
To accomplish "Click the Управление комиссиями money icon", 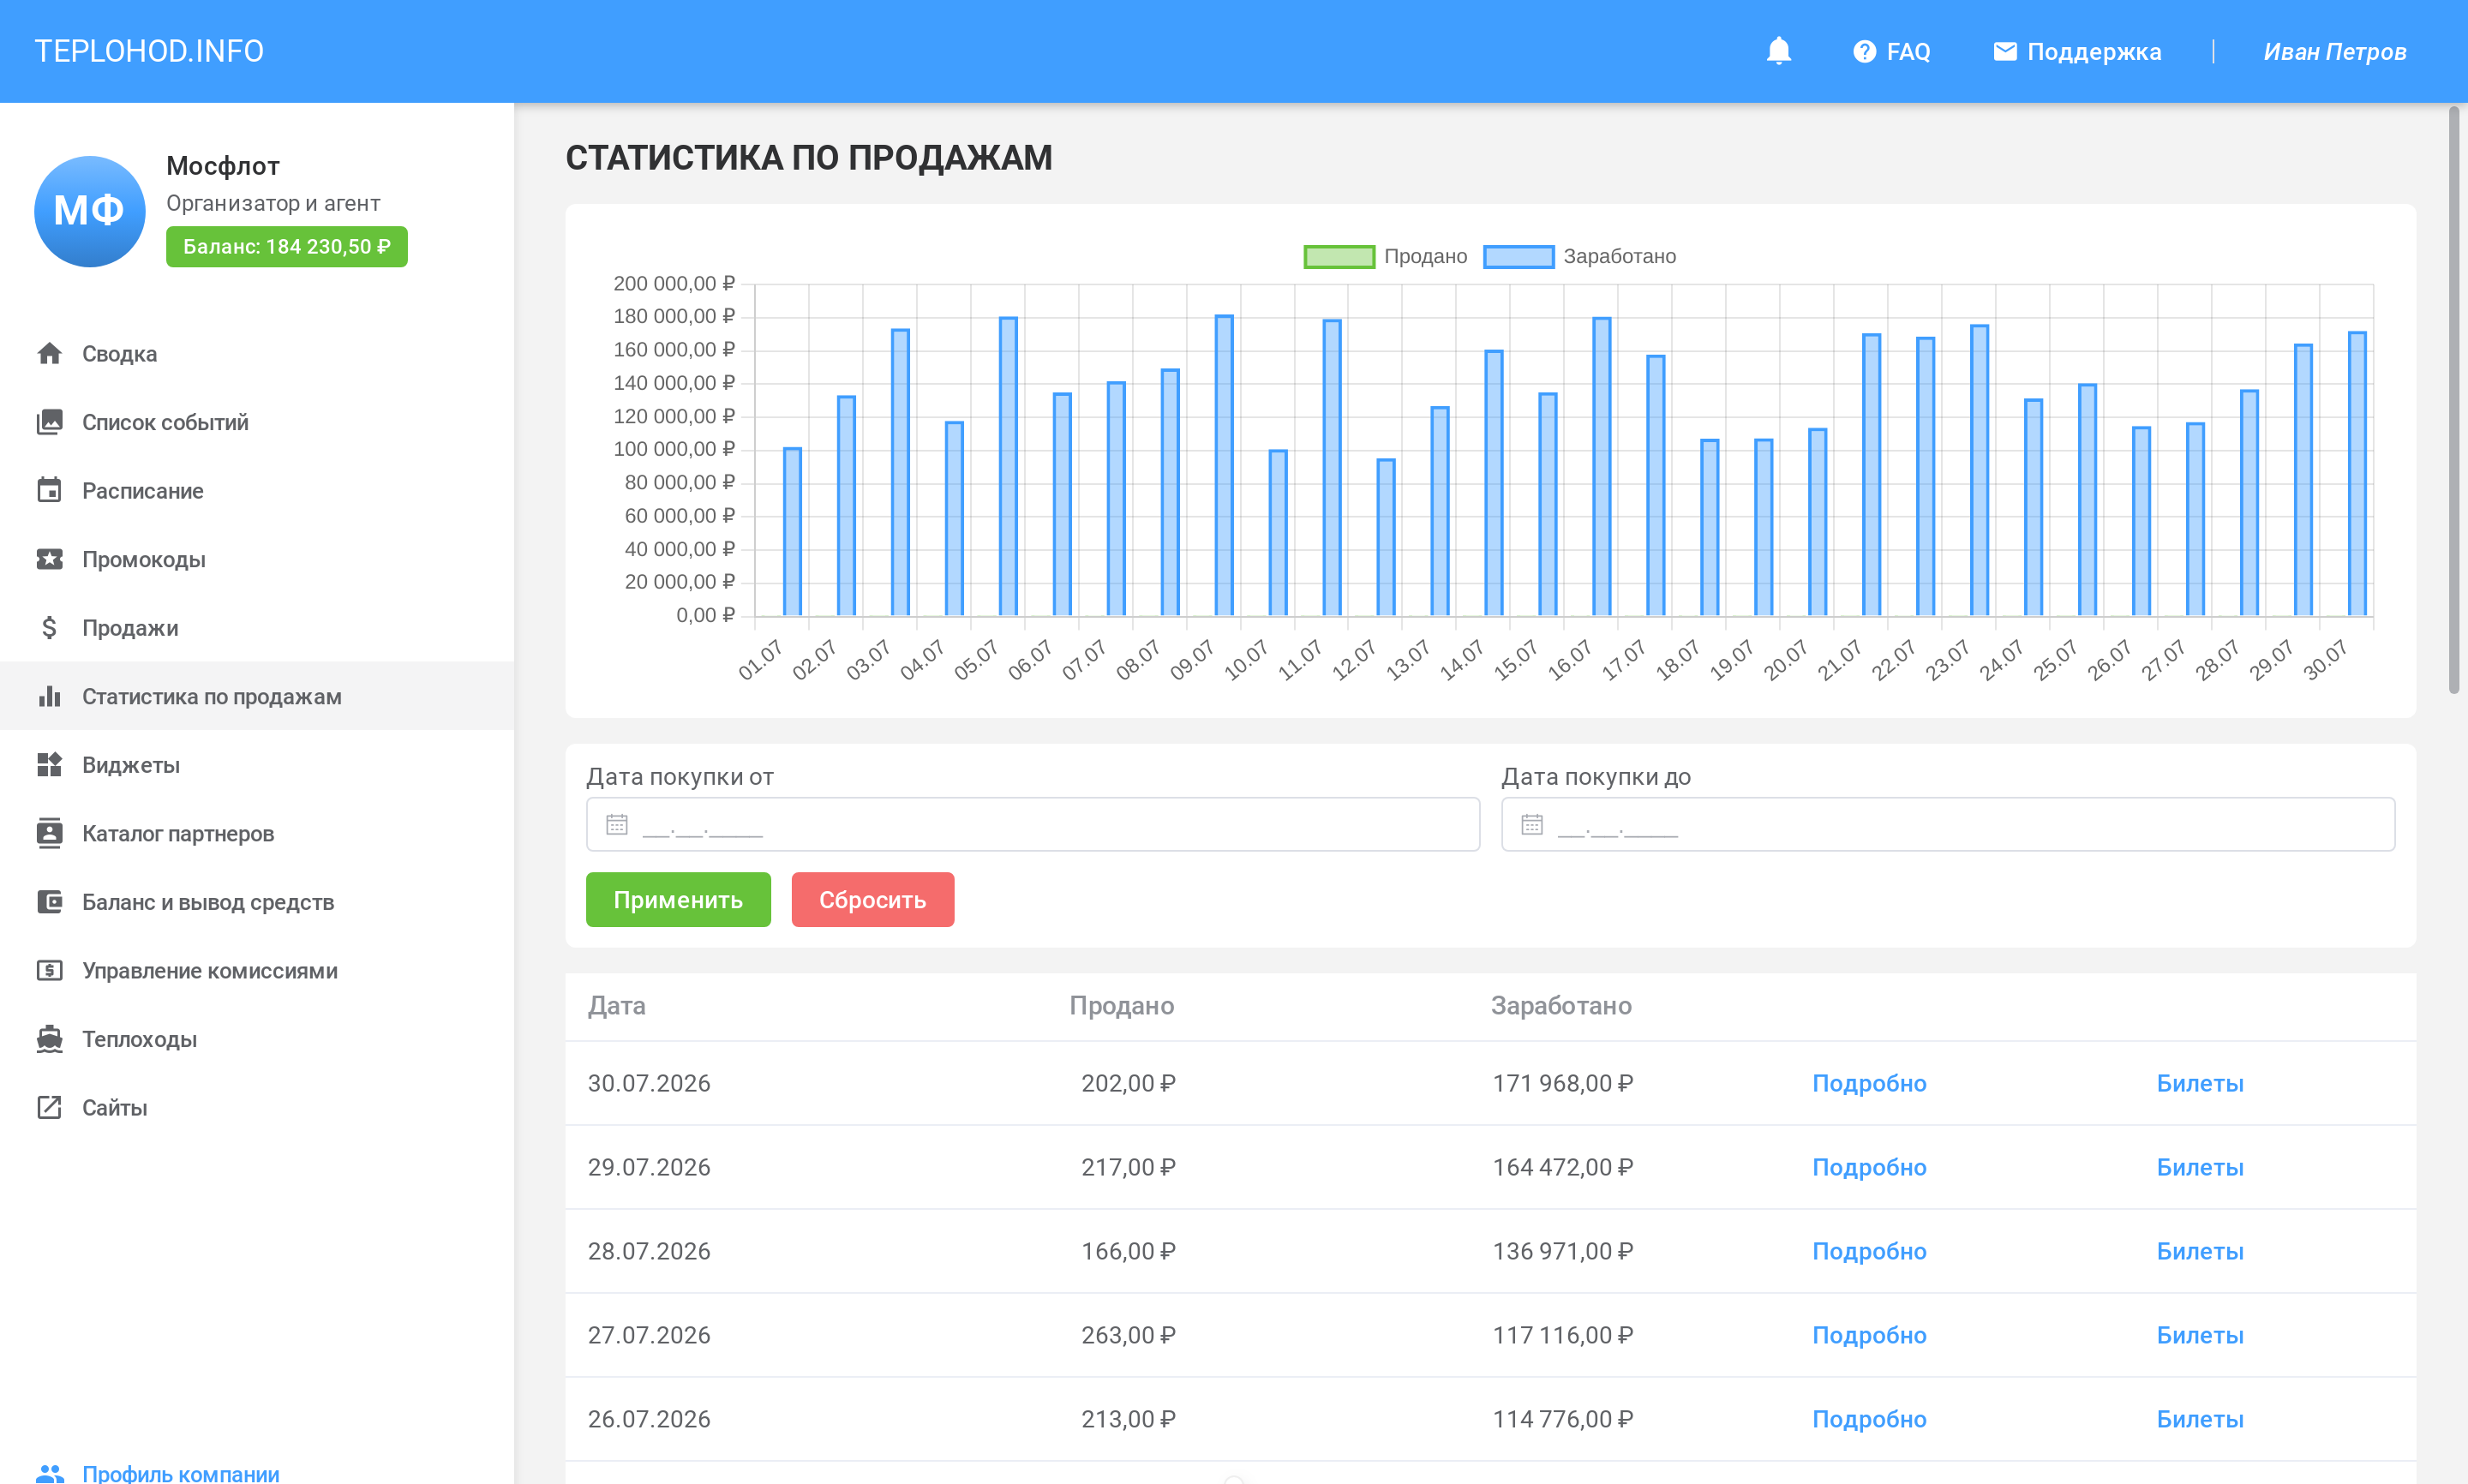I will pyautogui.click(x=49, y=970).
